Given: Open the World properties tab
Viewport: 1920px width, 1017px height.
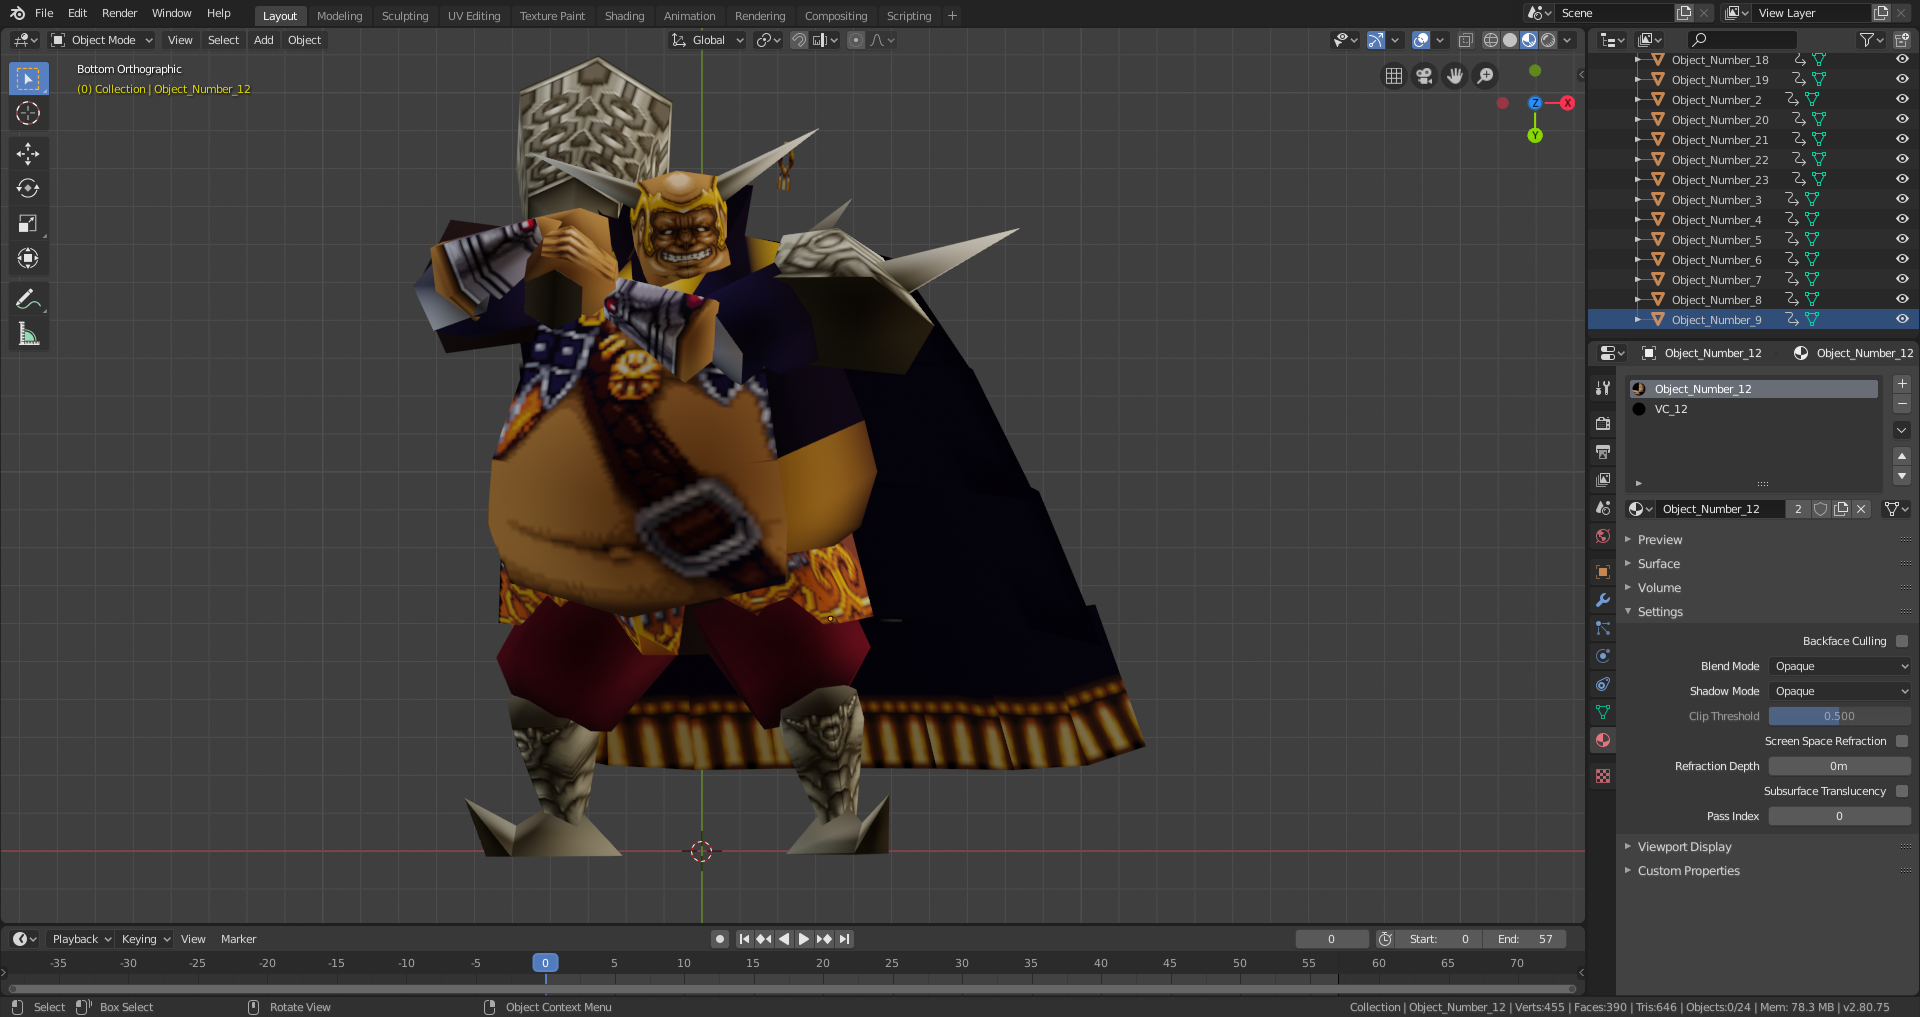Looking at the screenshot, I should point(1603,536).
